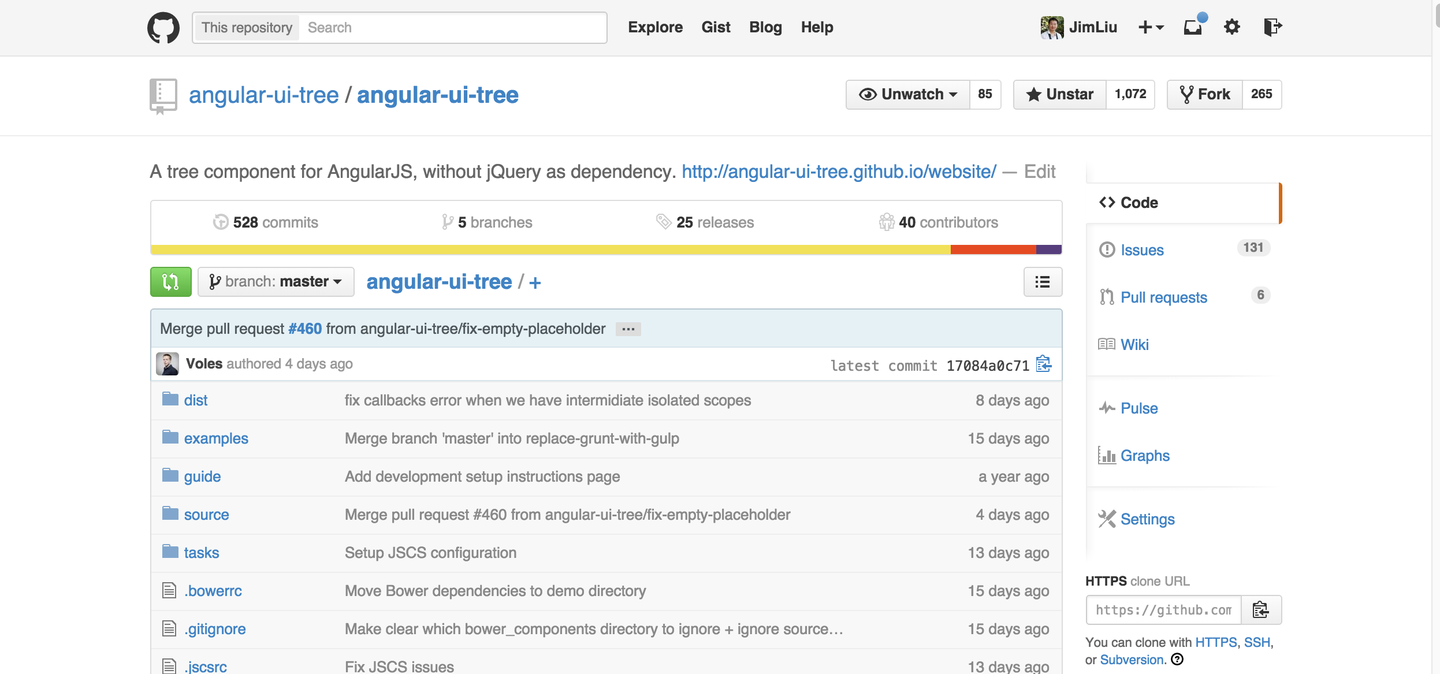Open pull request #460 link

click(305, 329)
